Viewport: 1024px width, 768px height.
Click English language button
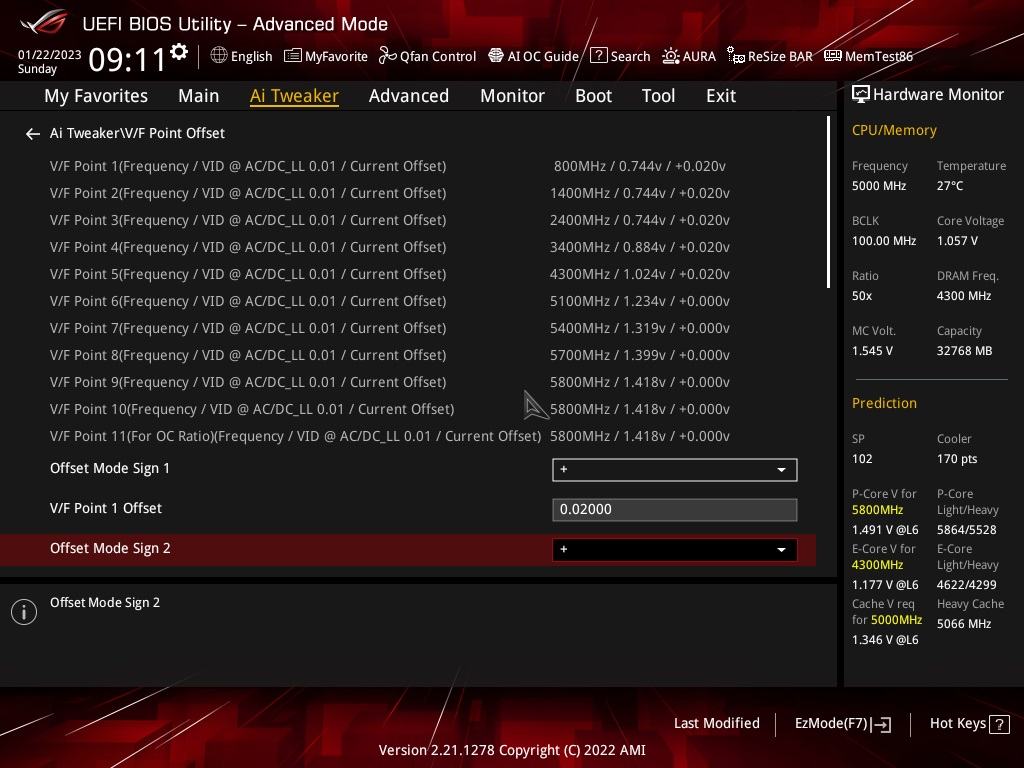241,56
